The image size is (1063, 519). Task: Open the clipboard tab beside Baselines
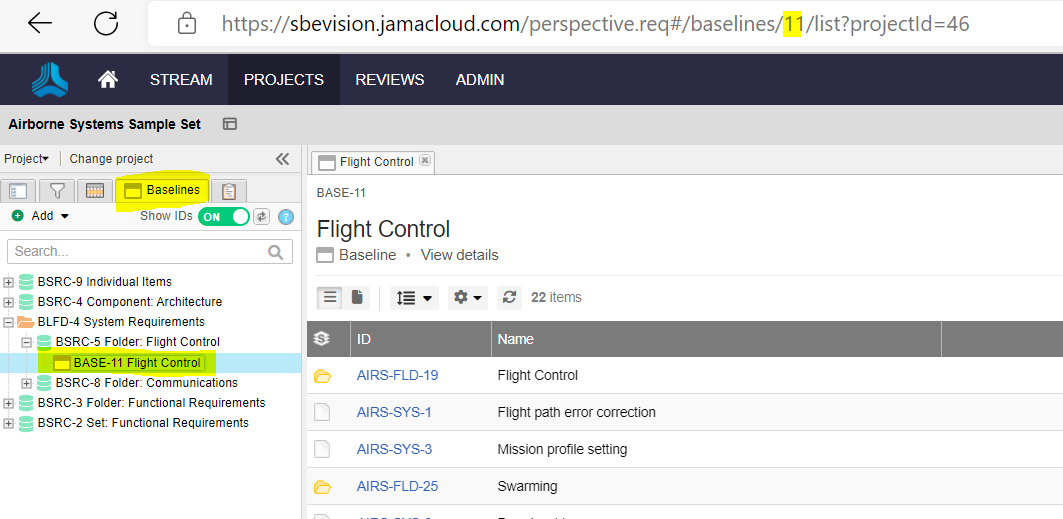(229, 190)
